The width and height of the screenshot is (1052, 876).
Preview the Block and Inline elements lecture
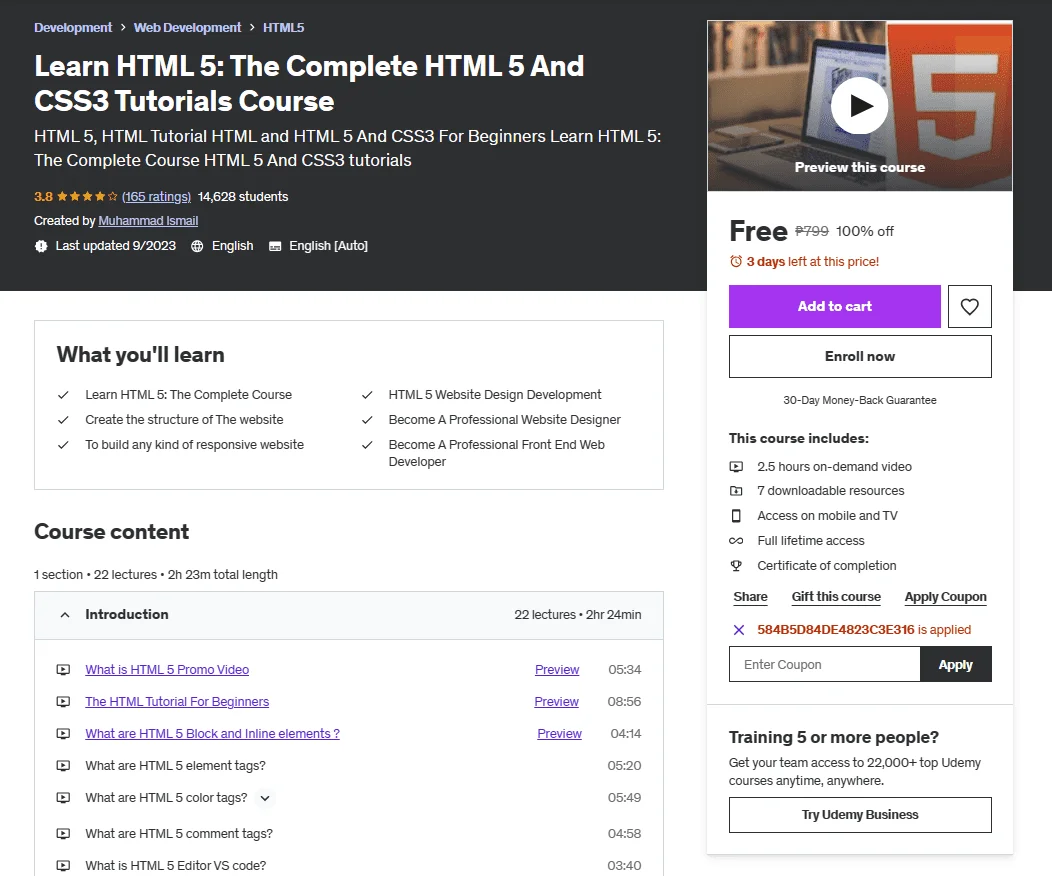(560, 734)
